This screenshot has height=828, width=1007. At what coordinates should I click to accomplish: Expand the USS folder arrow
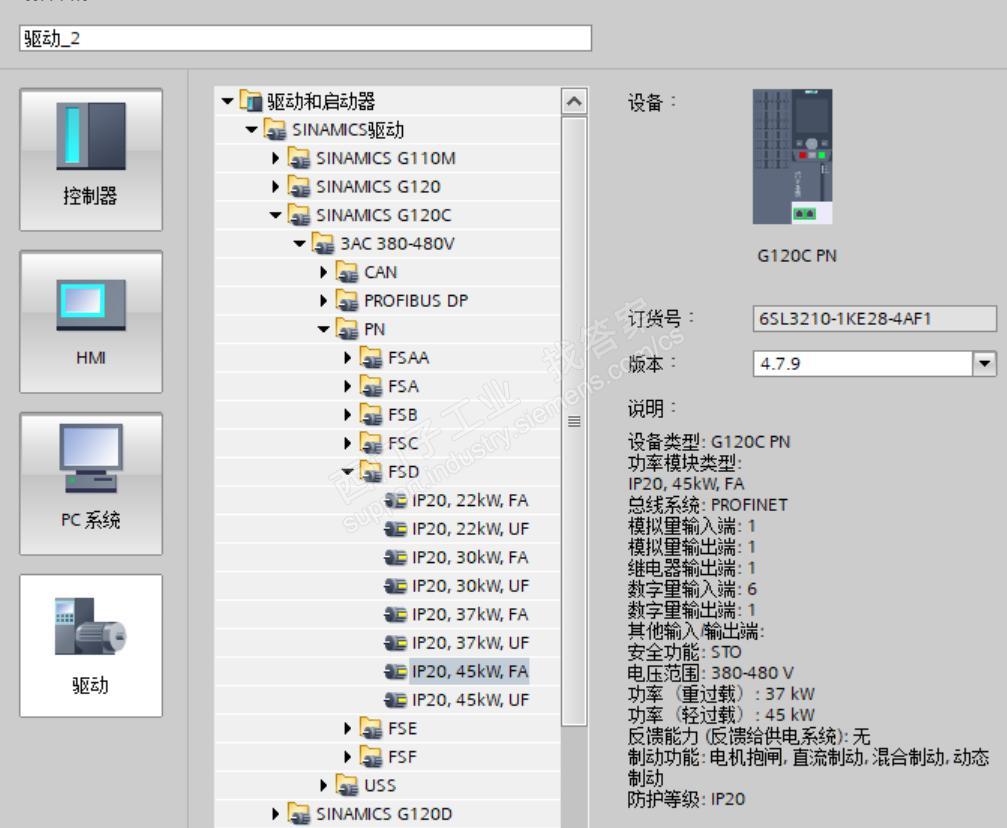[324, 786]
